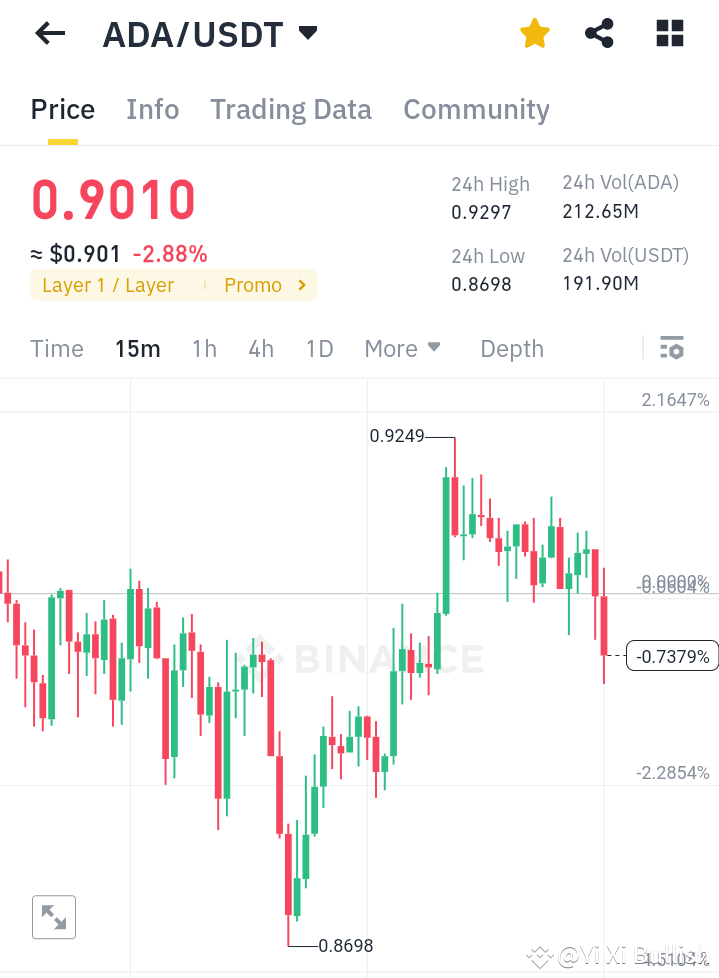Screen dimensions: 719x978
Task: Enable the 4h interval view
Action: pos(261,348)
